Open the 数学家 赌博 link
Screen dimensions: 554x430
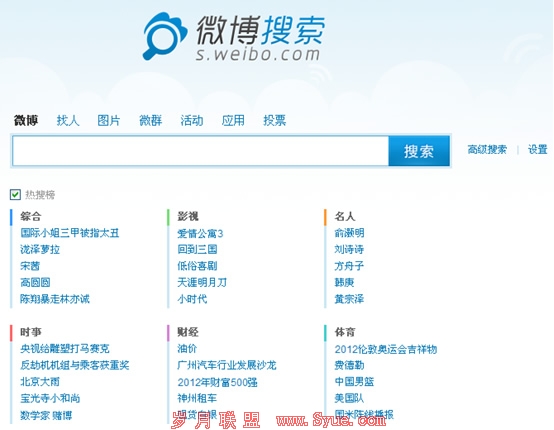46,415
